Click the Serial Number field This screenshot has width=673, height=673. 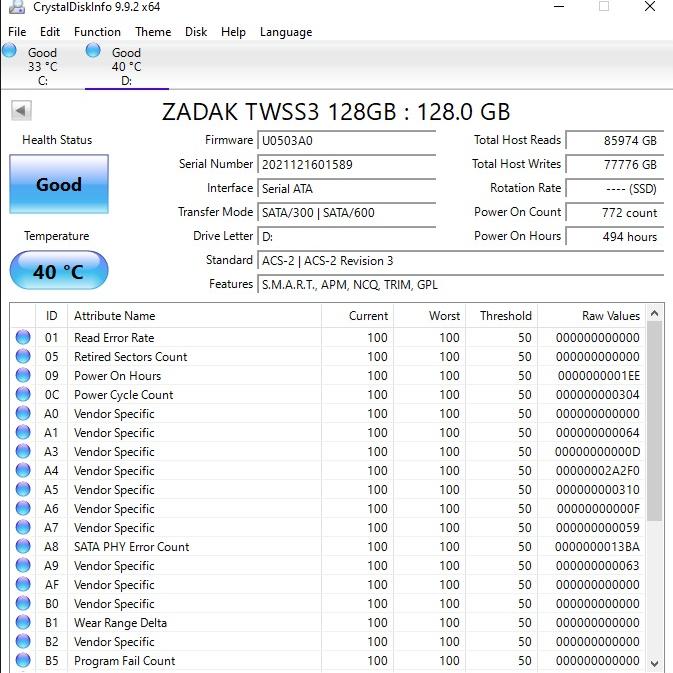(346, 165)
